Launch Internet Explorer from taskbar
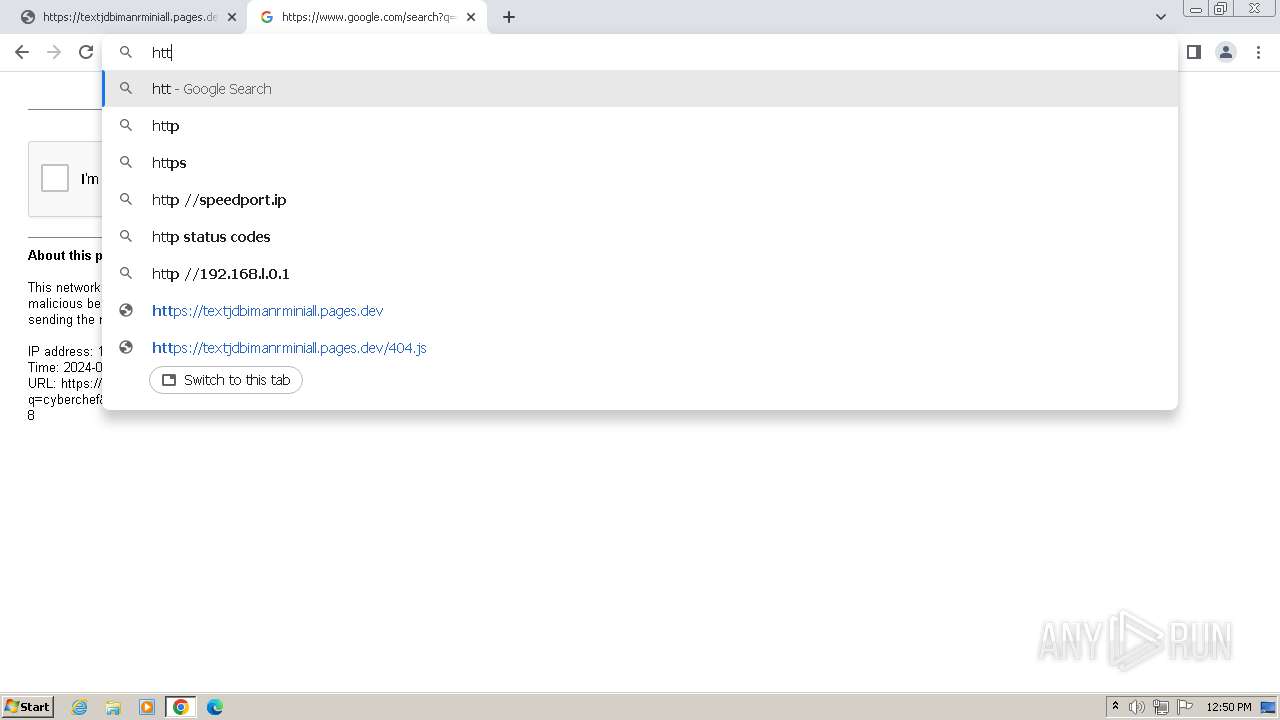The image size is (1280, 720). 80,707
